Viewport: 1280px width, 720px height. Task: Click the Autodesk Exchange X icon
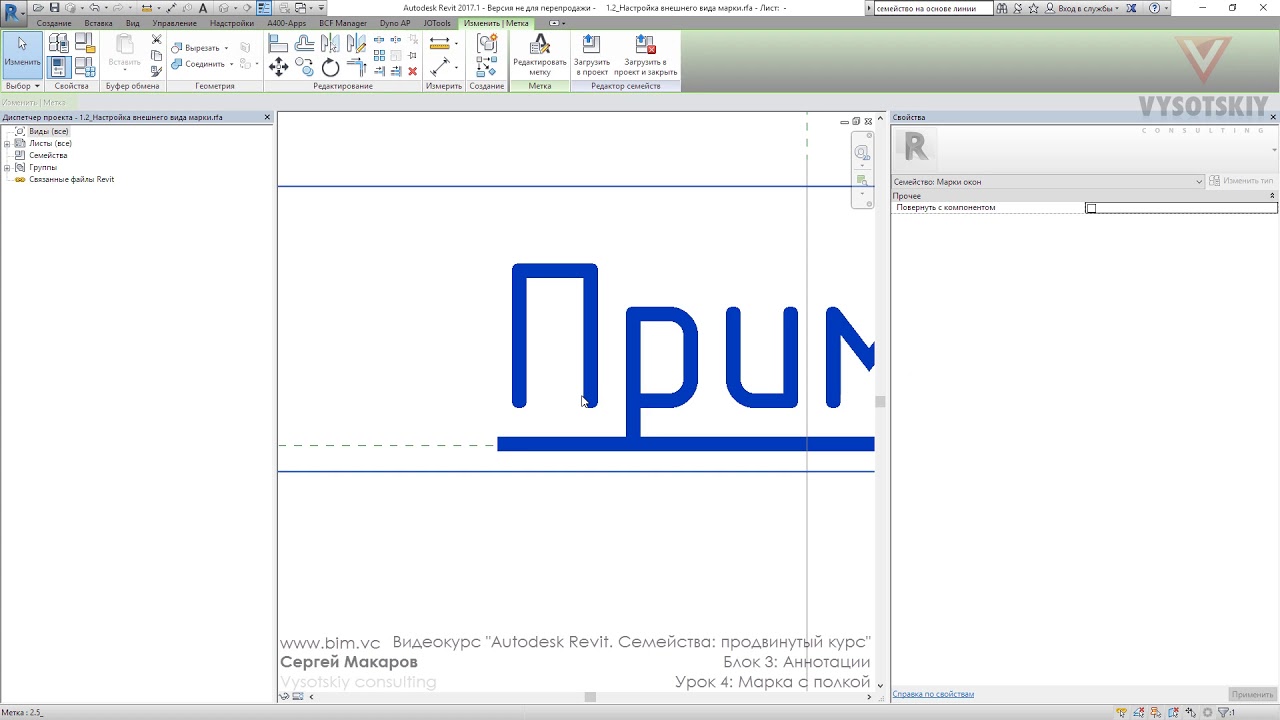(x=1131, y=8)
